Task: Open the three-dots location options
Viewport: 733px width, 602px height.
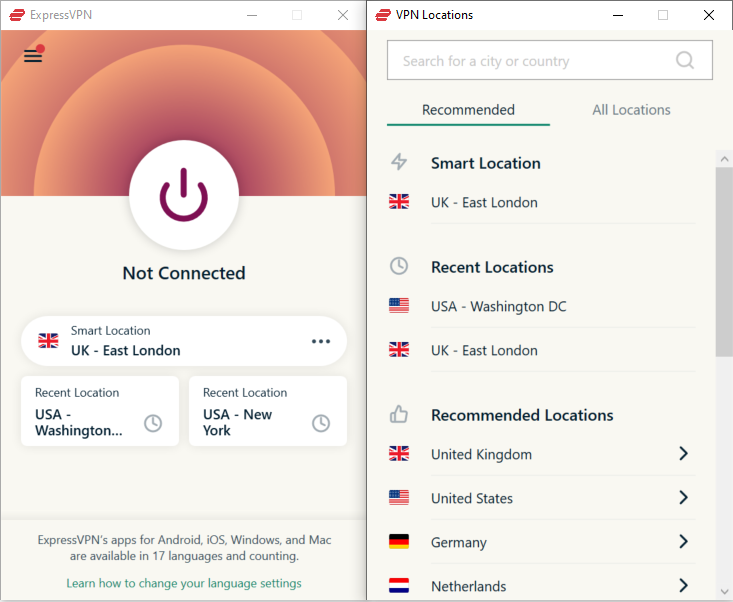Action: tap(321, 341)
